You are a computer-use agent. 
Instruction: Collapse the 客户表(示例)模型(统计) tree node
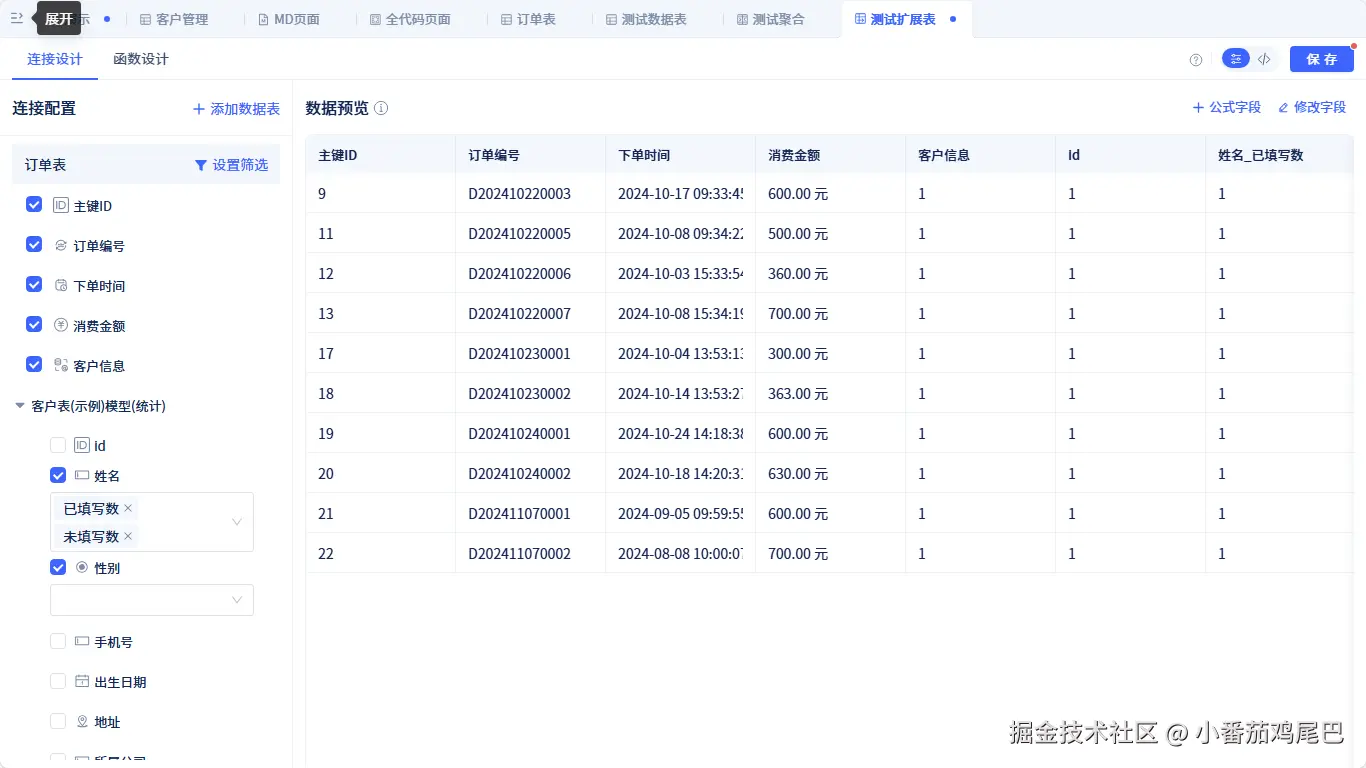(20, 406)
